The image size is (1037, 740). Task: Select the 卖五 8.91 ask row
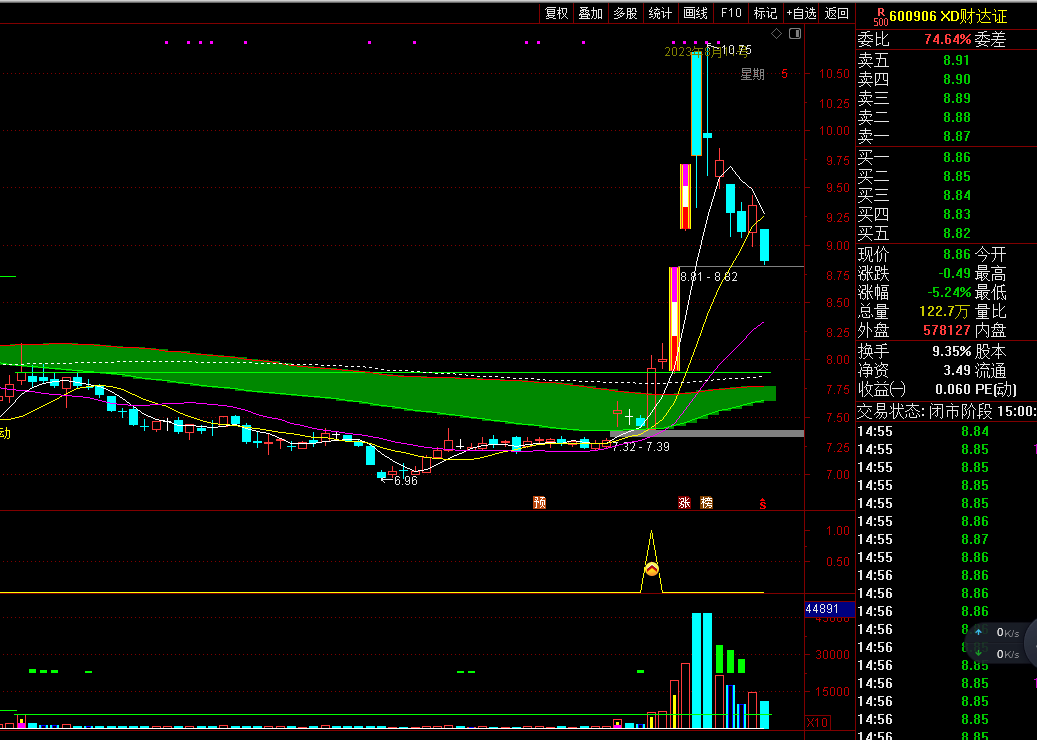click(946, 60)
